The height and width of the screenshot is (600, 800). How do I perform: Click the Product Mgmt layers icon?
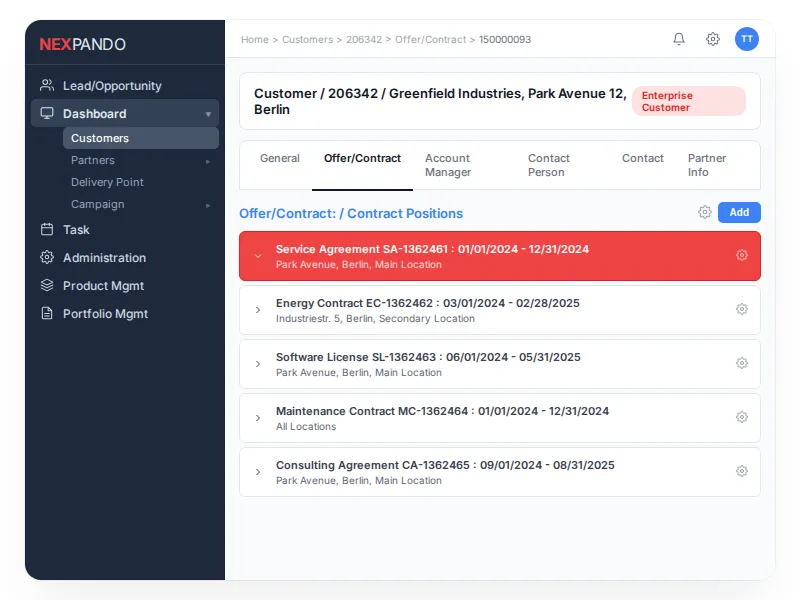[47, 285]
